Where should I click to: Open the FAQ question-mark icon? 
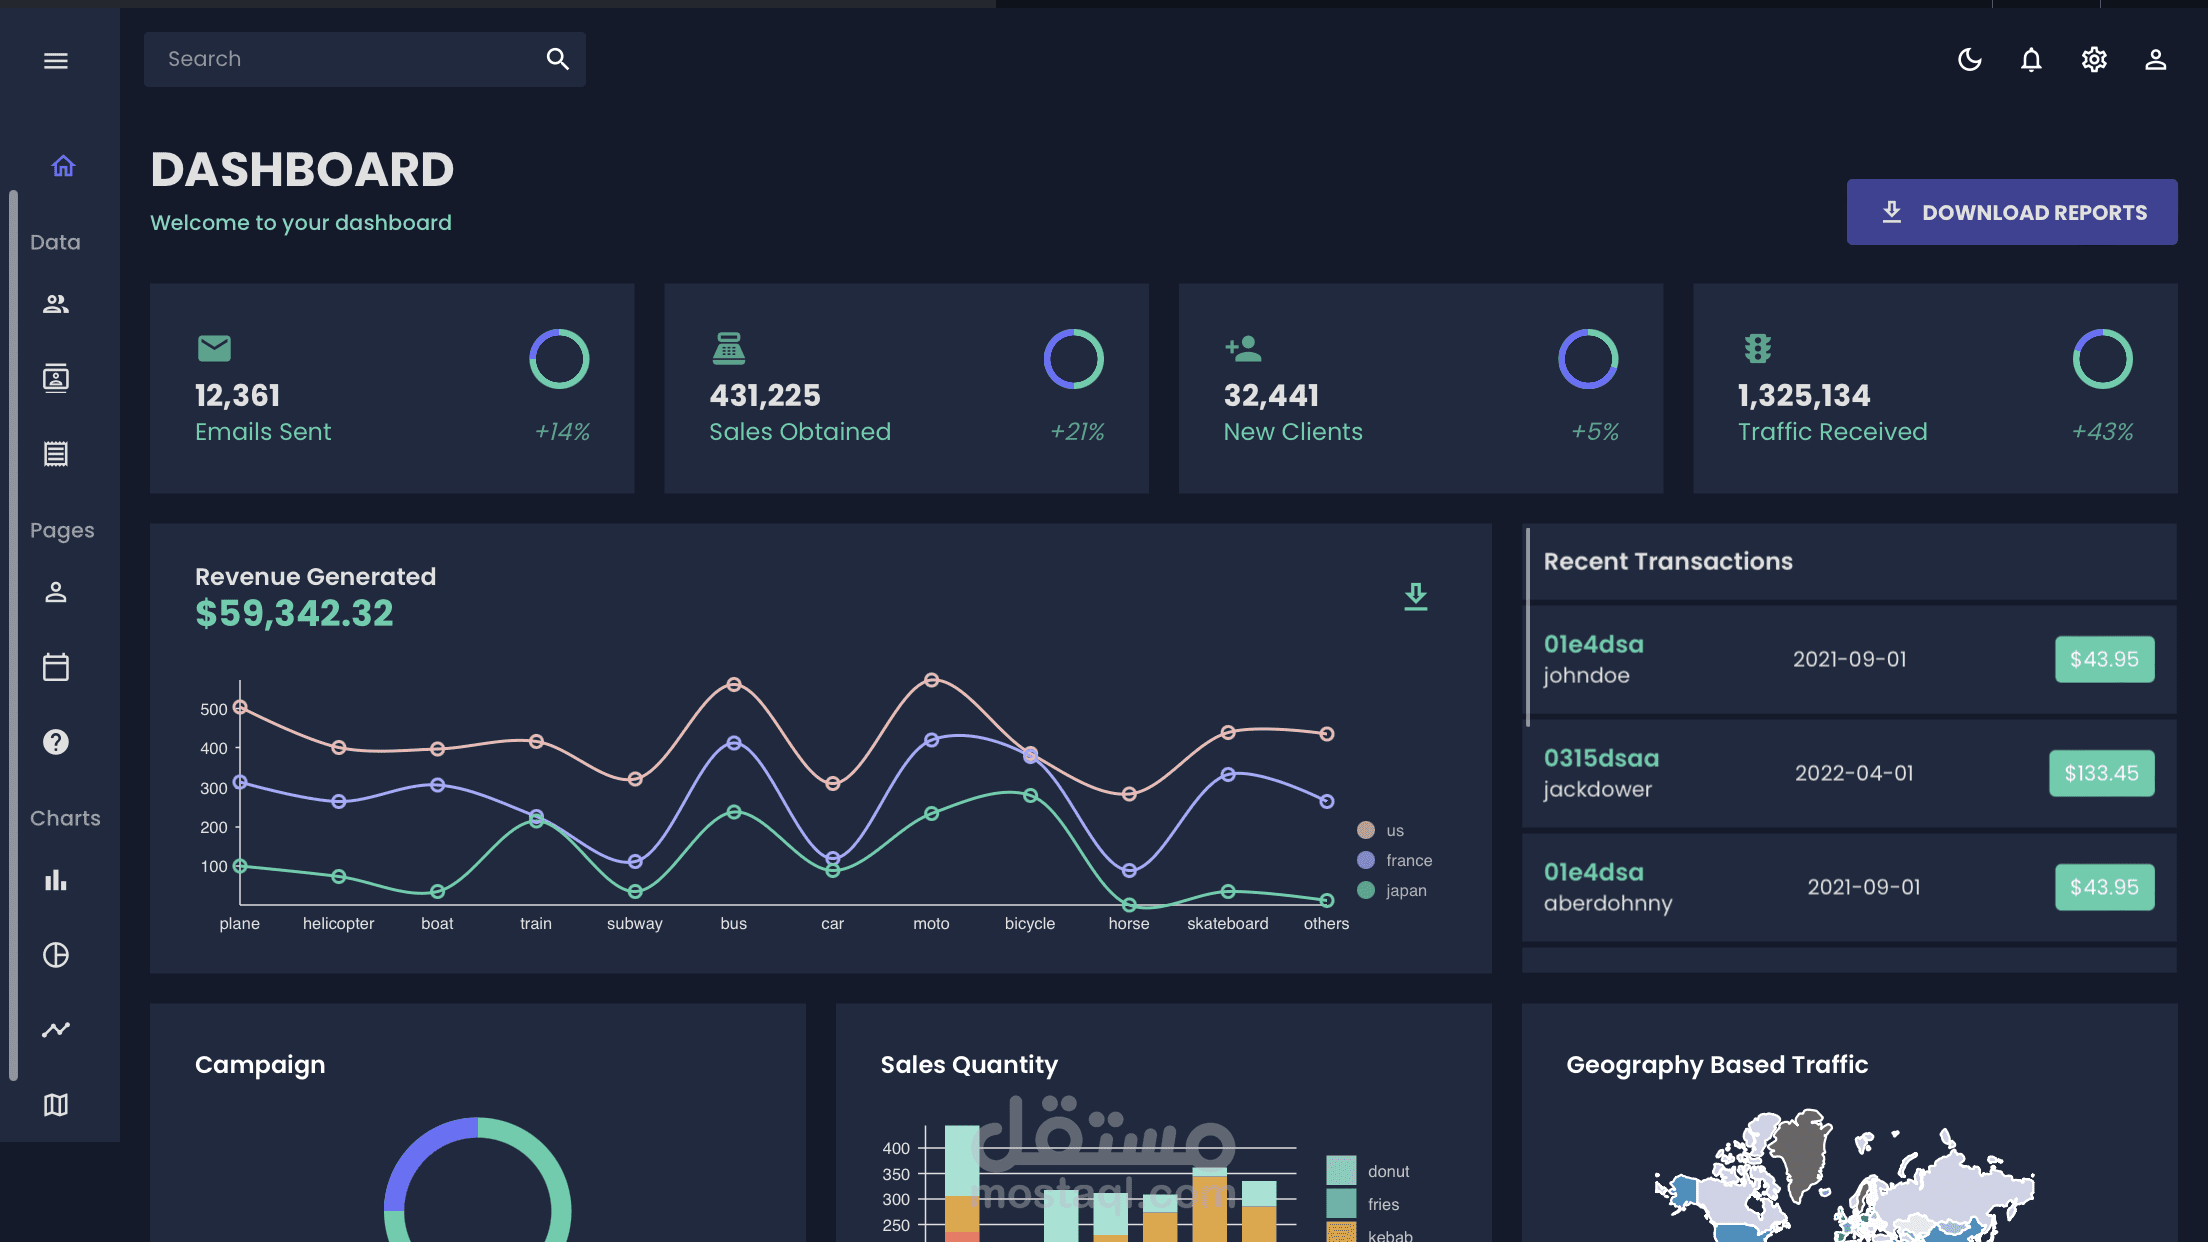(56, 741)
